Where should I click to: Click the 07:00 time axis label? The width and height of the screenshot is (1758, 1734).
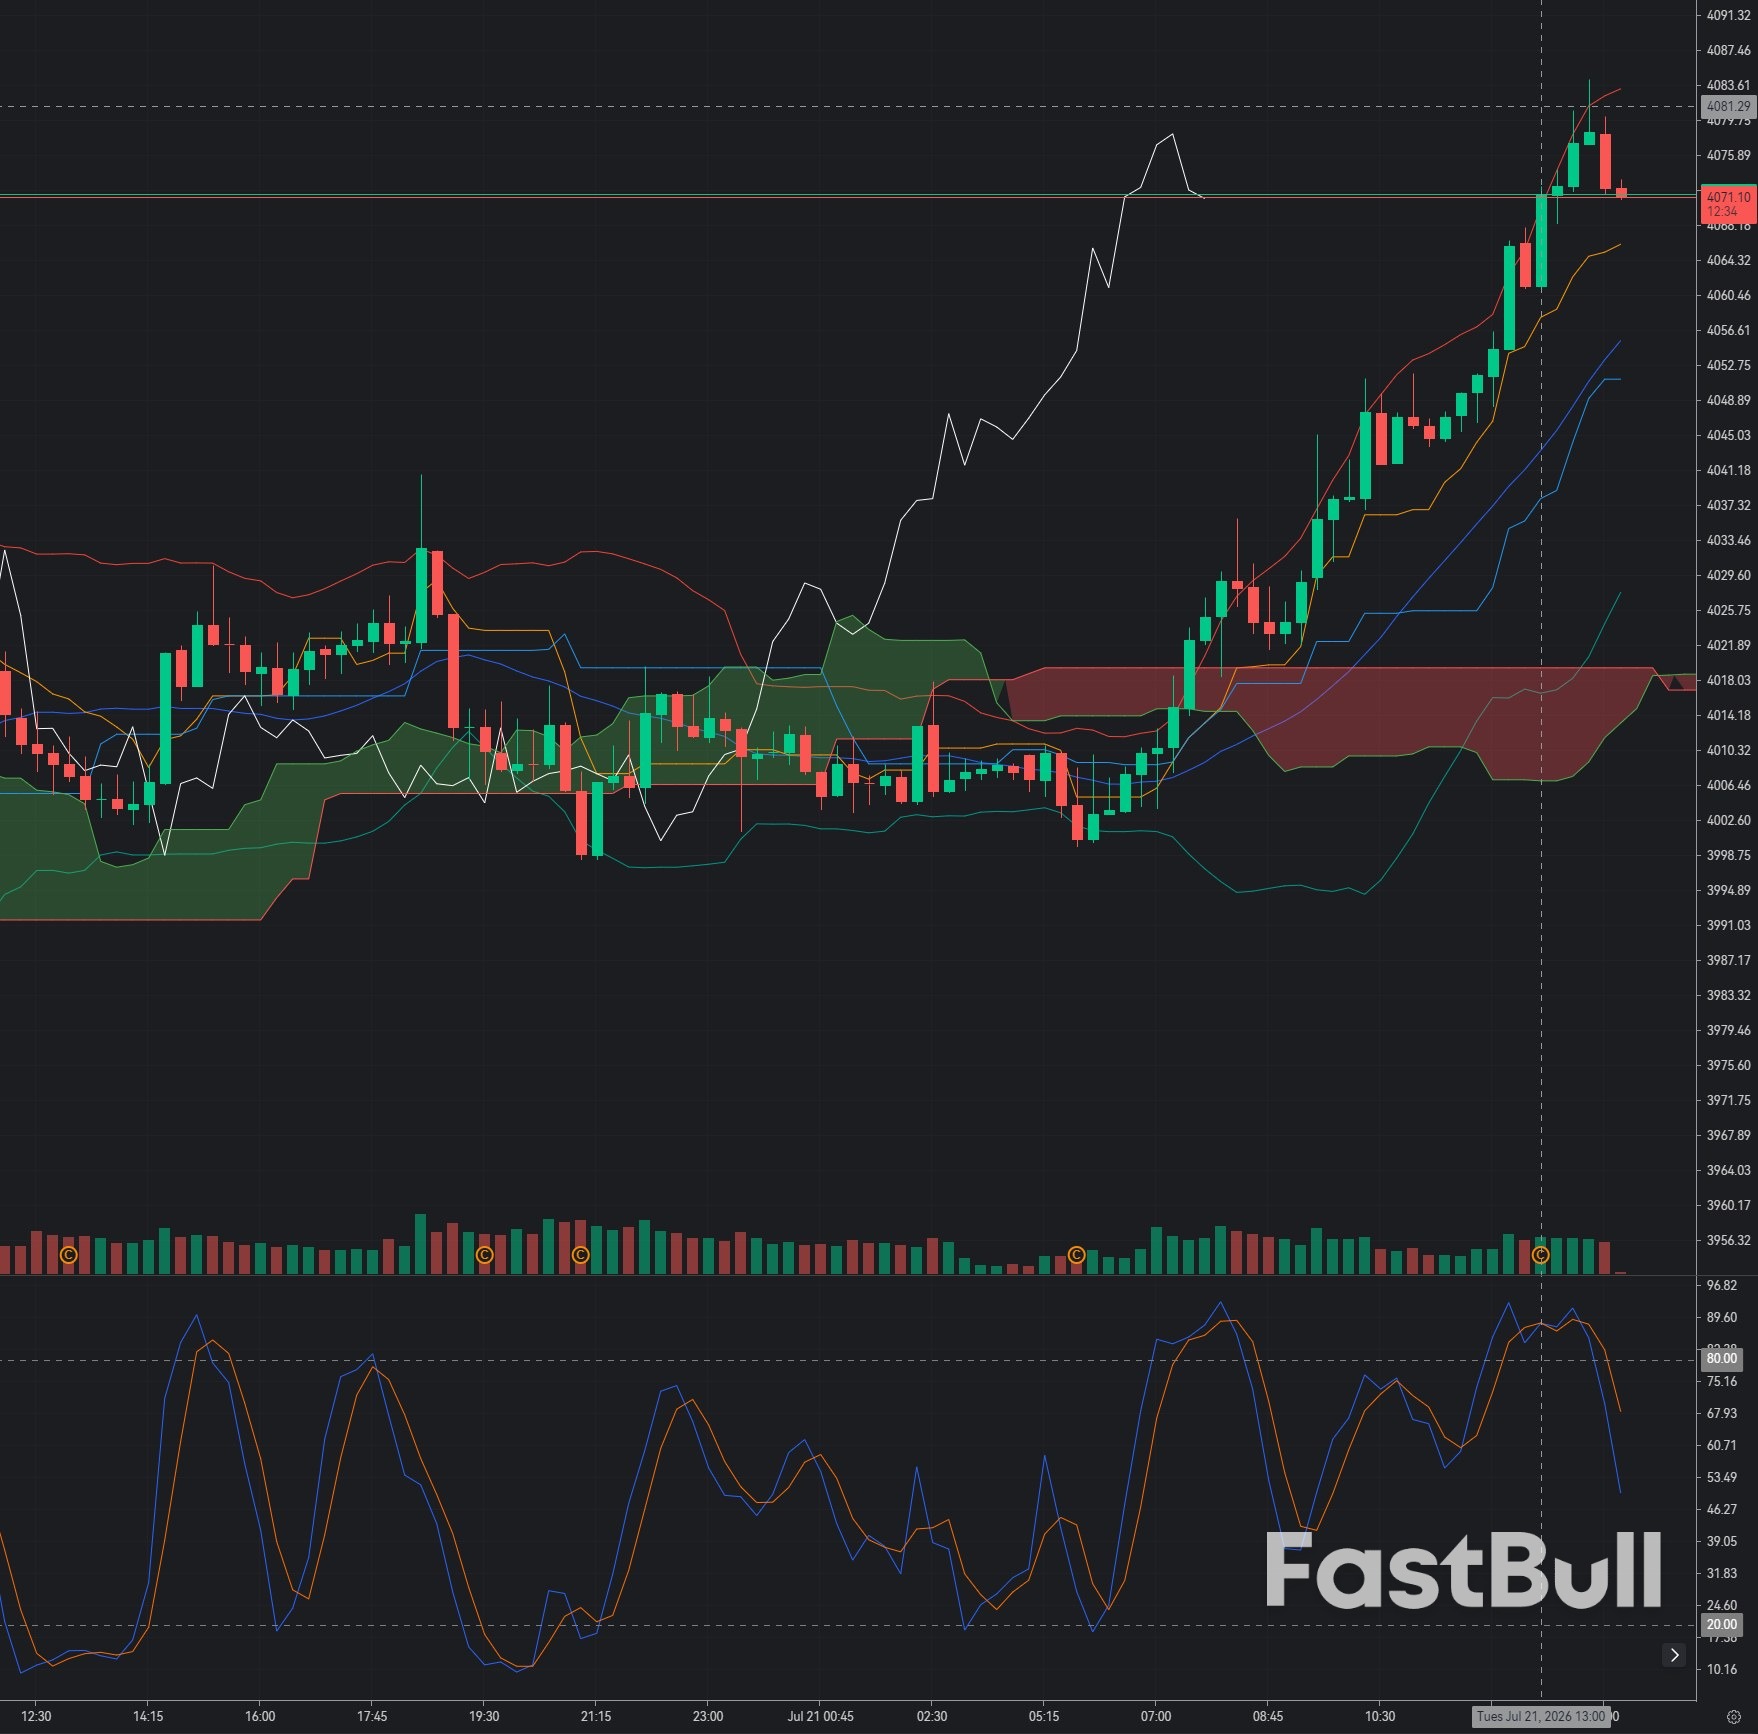1156,1716
